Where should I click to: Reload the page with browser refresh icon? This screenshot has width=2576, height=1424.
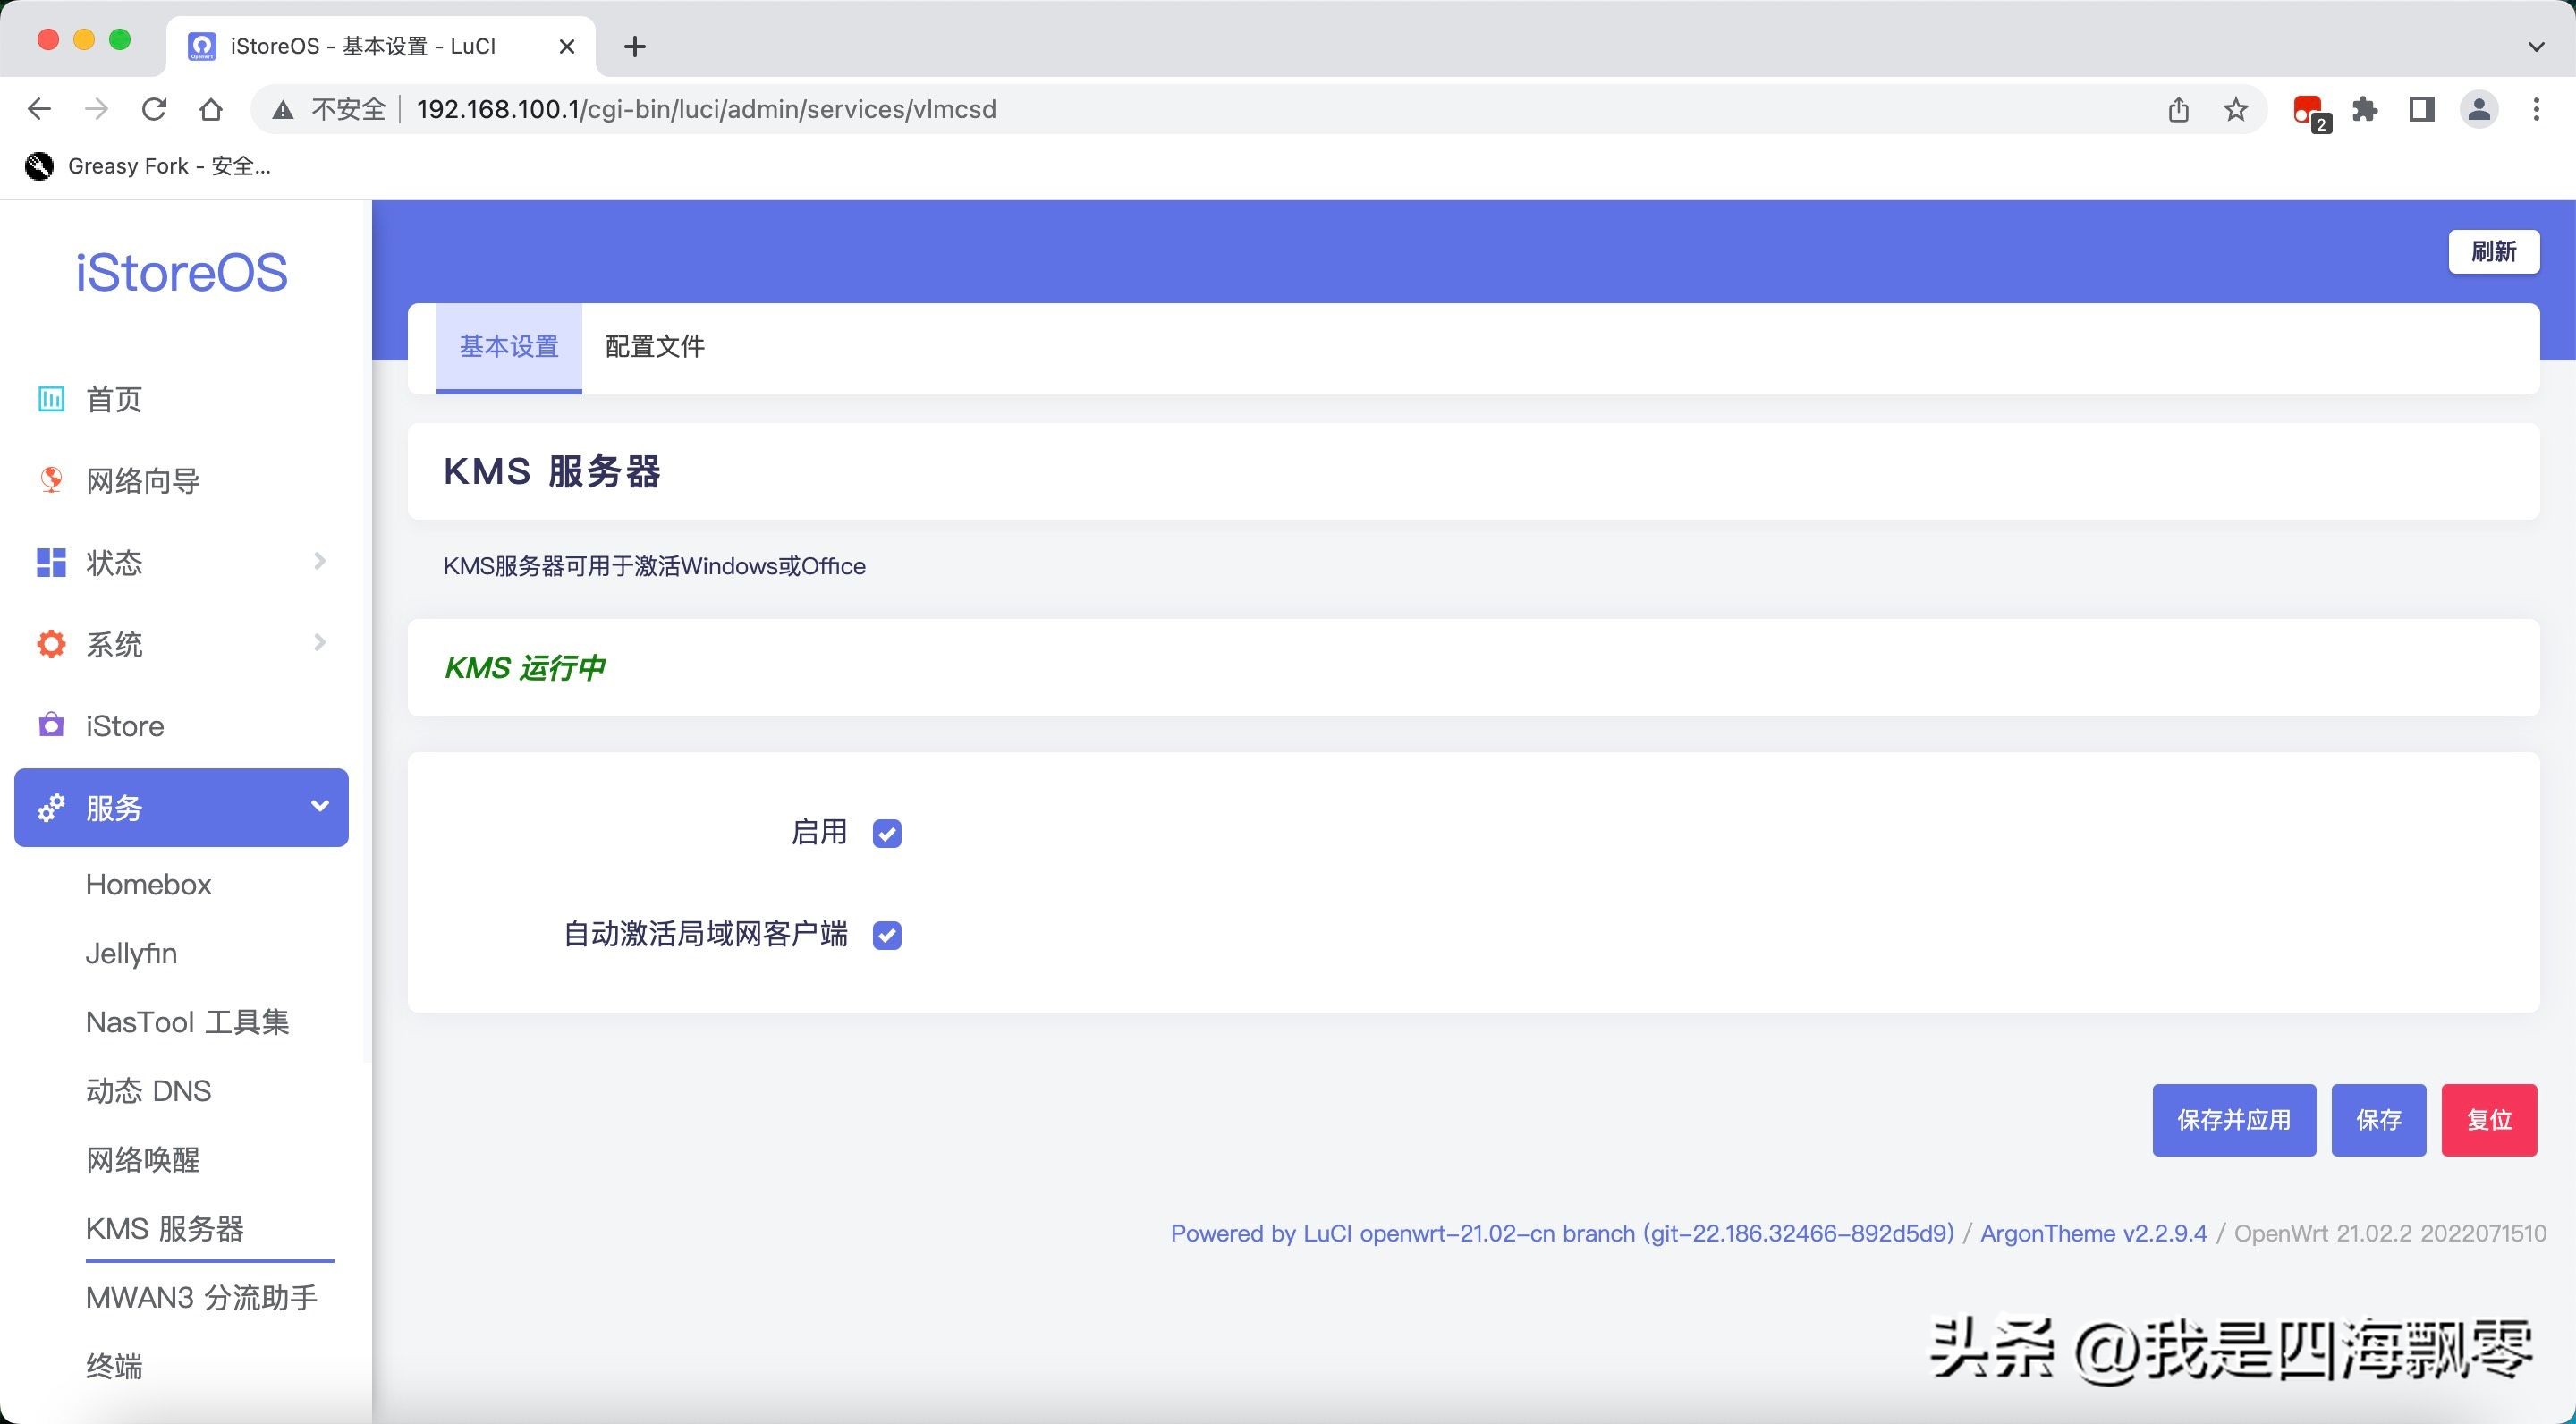tap(154, 109)
